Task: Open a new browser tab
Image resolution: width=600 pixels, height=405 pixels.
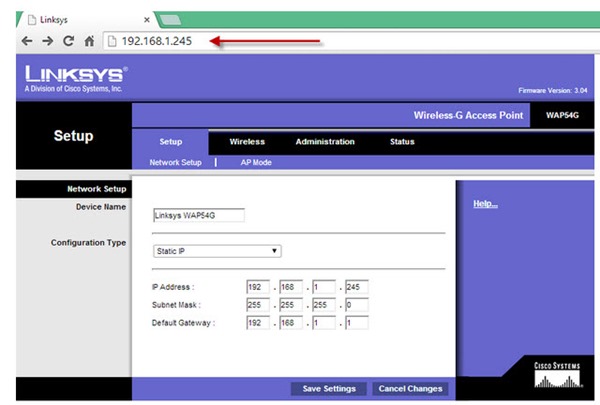Action: click(170, 20)
